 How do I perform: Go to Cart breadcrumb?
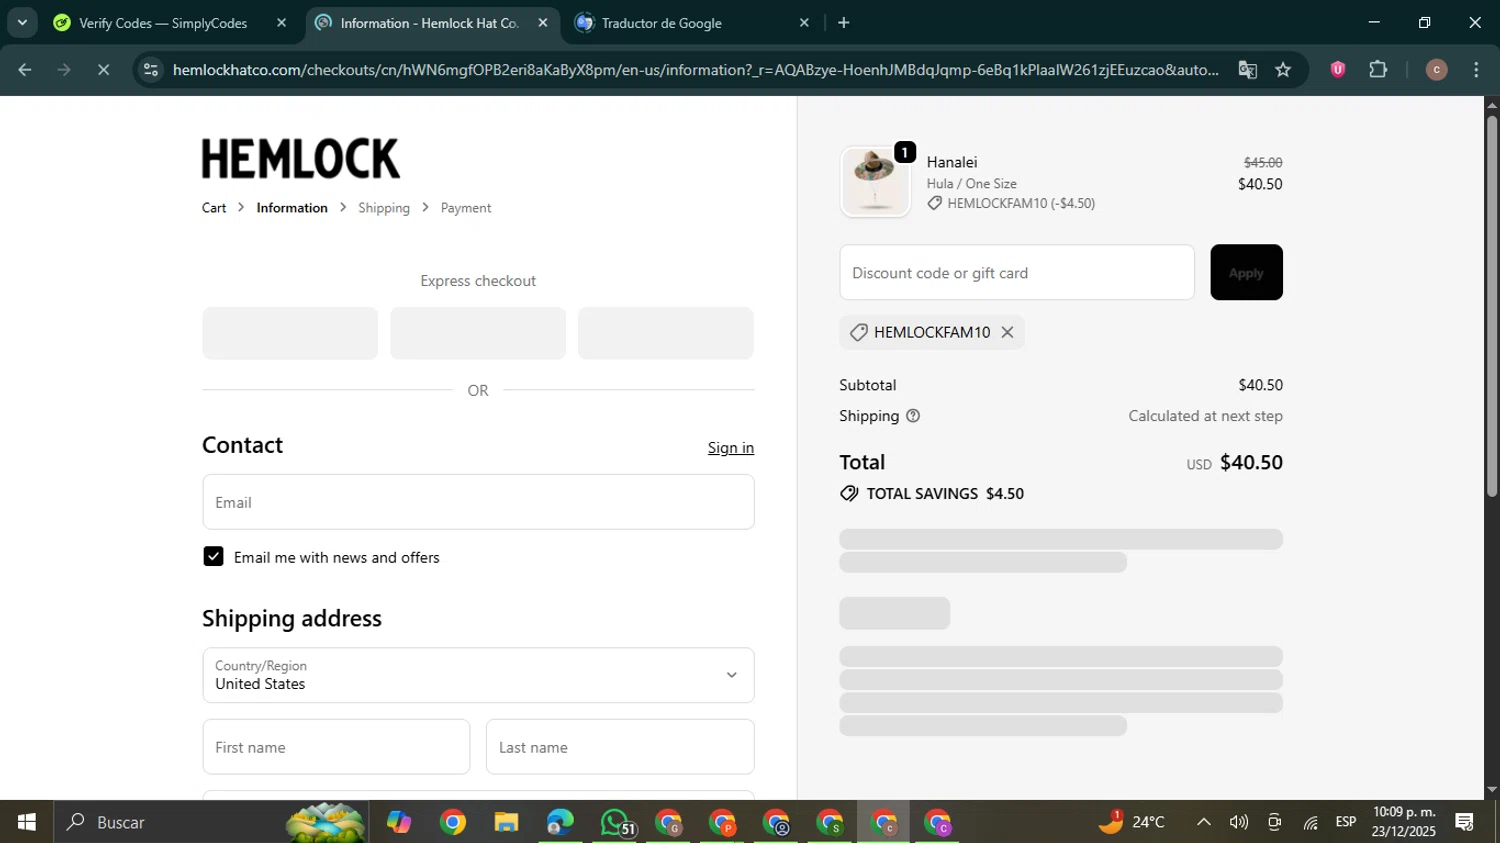tap(214, 208)
